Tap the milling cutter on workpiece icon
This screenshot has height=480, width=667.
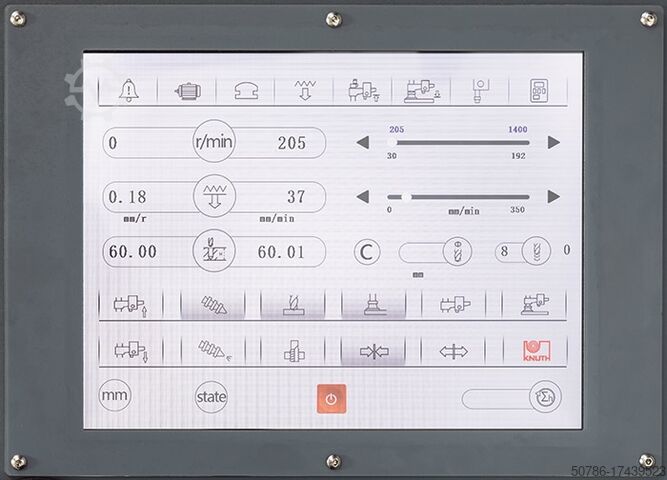coord(294,305)
